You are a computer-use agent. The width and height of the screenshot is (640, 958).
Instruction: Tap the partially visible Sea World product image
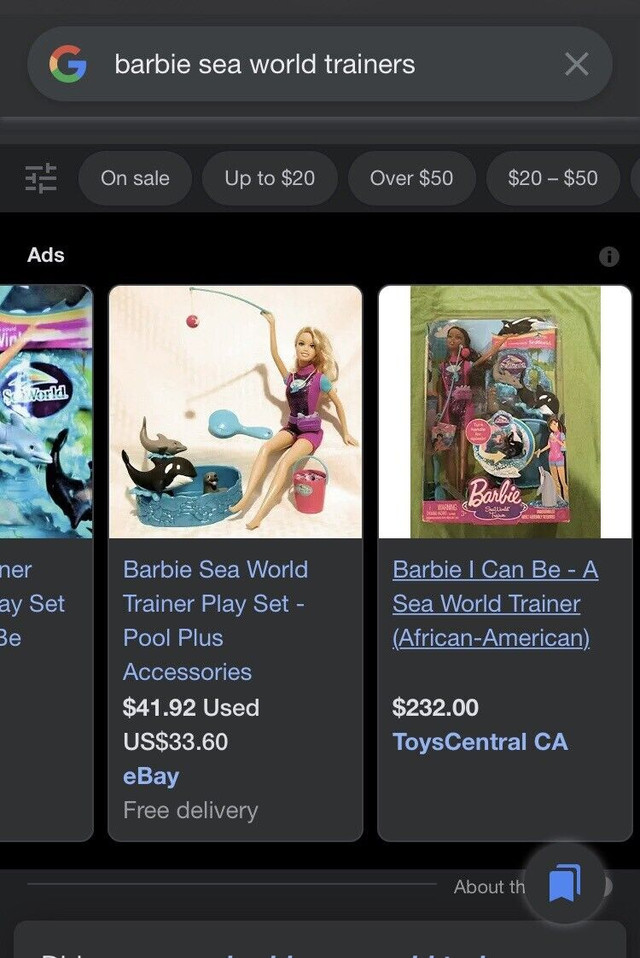click(46, 412)
